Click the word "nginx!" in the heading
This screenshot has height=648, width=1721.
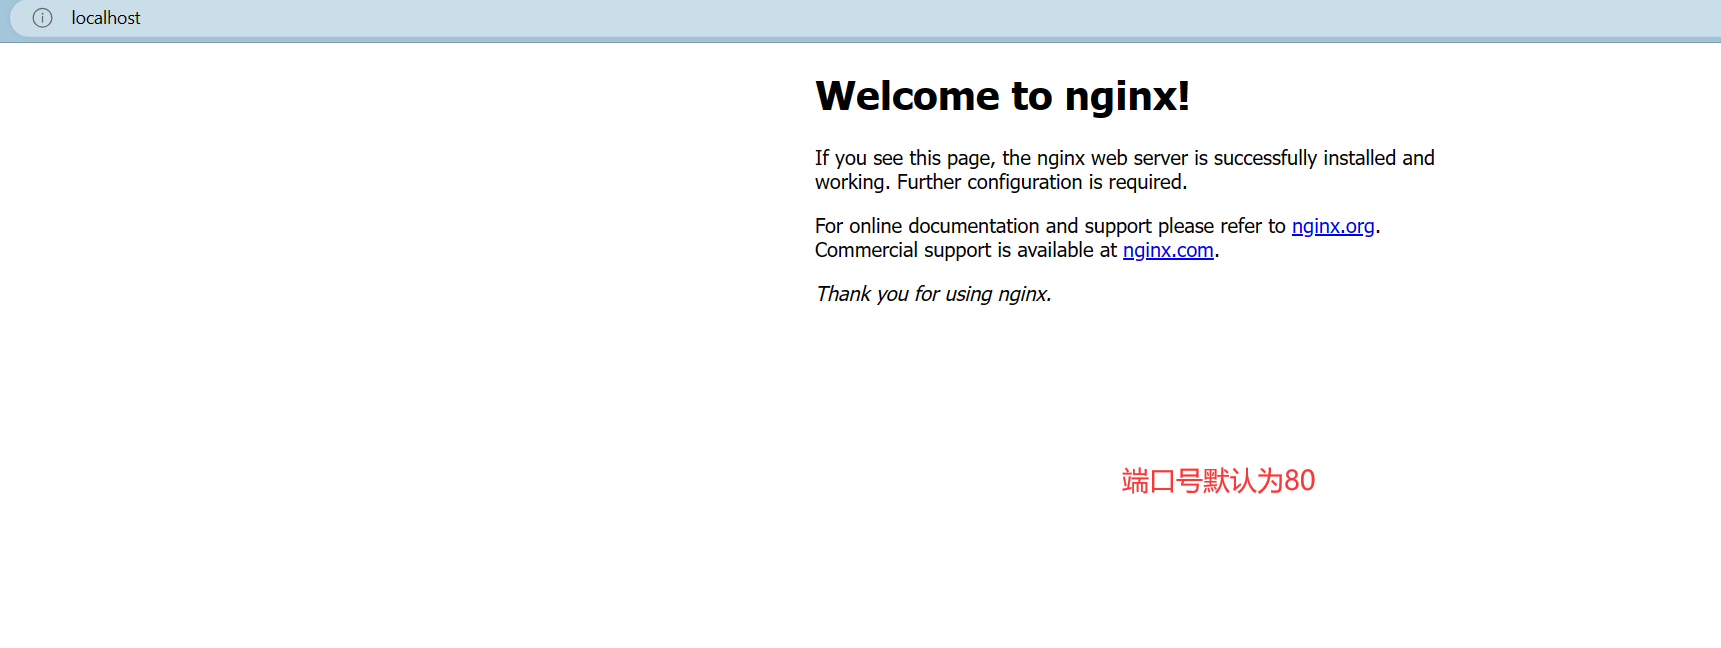[1126, 96]
